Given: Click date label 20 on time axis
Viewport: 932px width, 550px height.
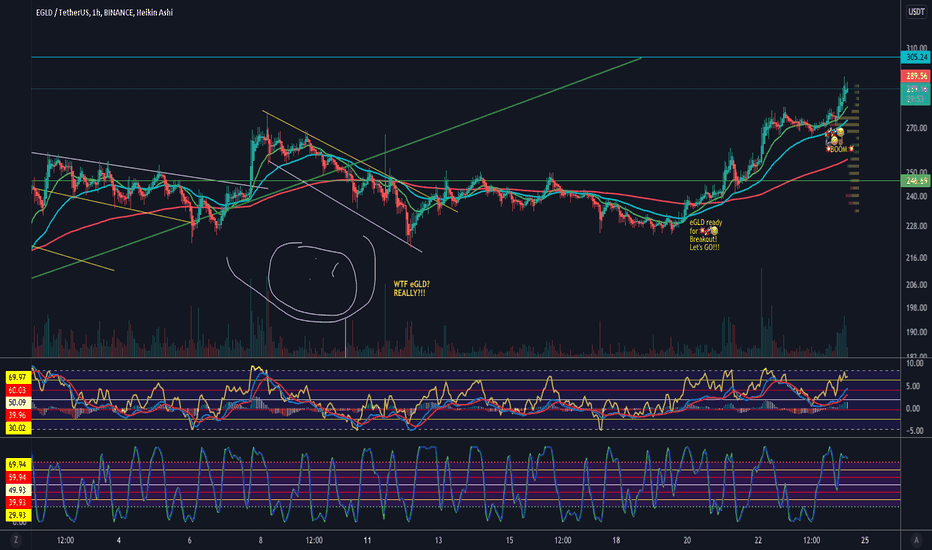Looking at the screenshot, I should (x=687, y=540).
